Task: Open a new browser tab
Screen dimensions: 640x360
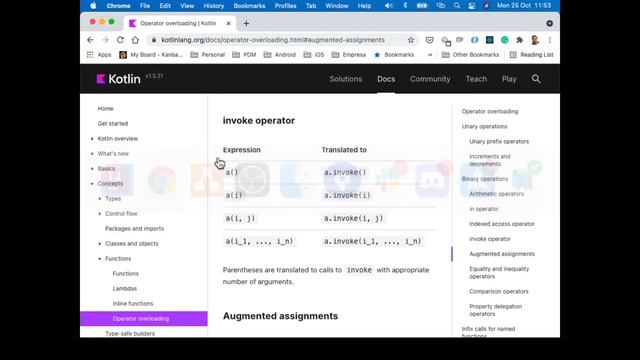Action: point(246,24)
